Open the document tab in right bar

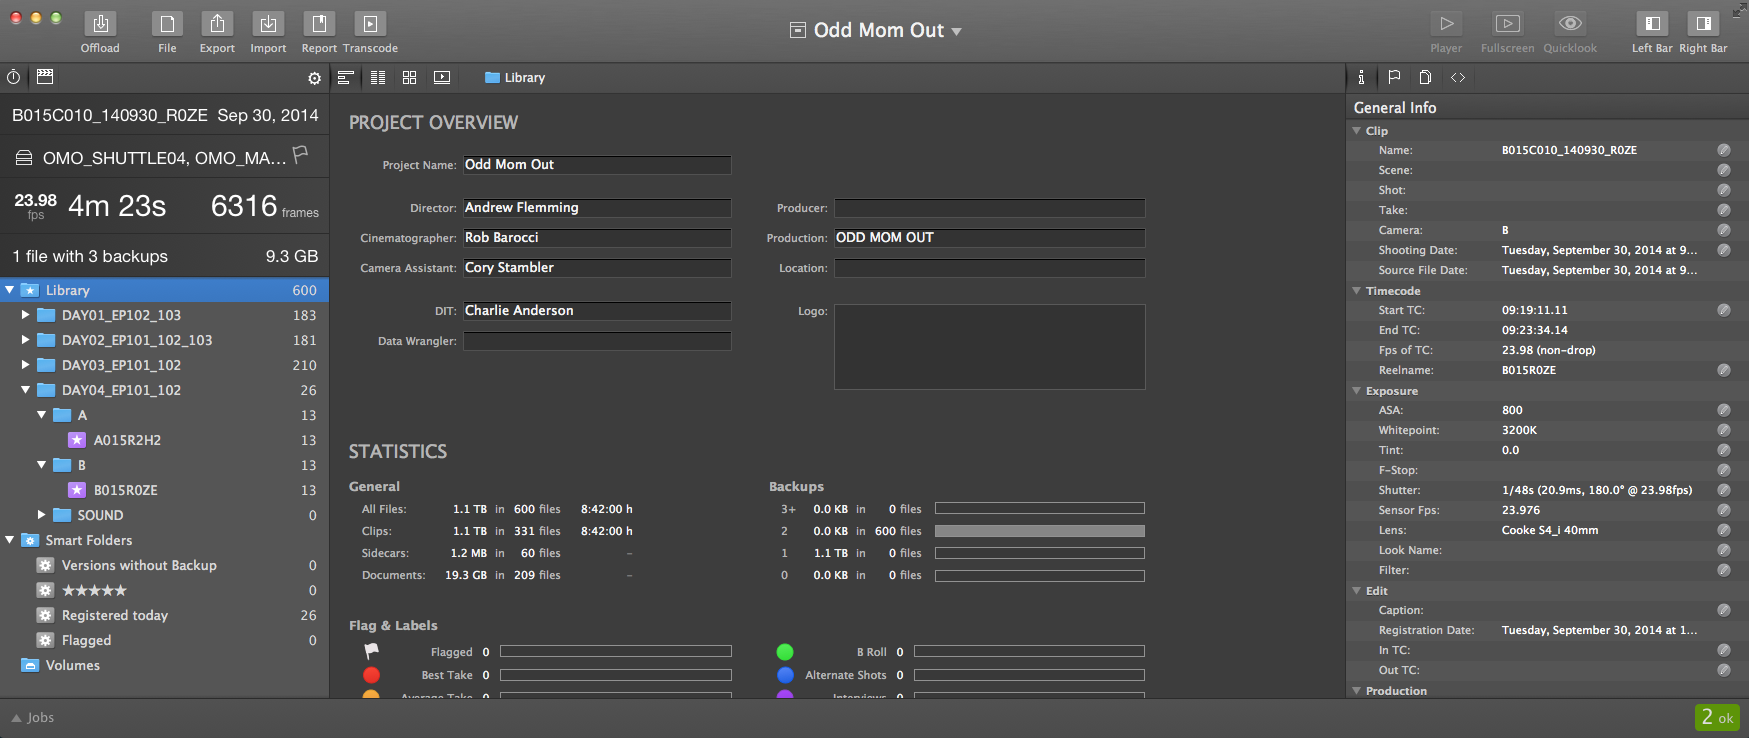(x=1426, y=77)
